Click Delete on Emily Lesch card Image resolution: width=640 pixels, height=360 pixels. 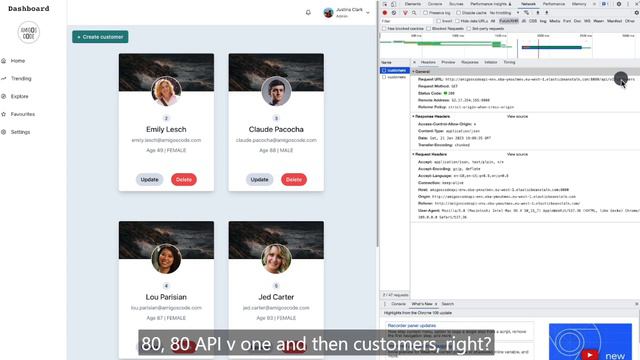coord(184,180)
